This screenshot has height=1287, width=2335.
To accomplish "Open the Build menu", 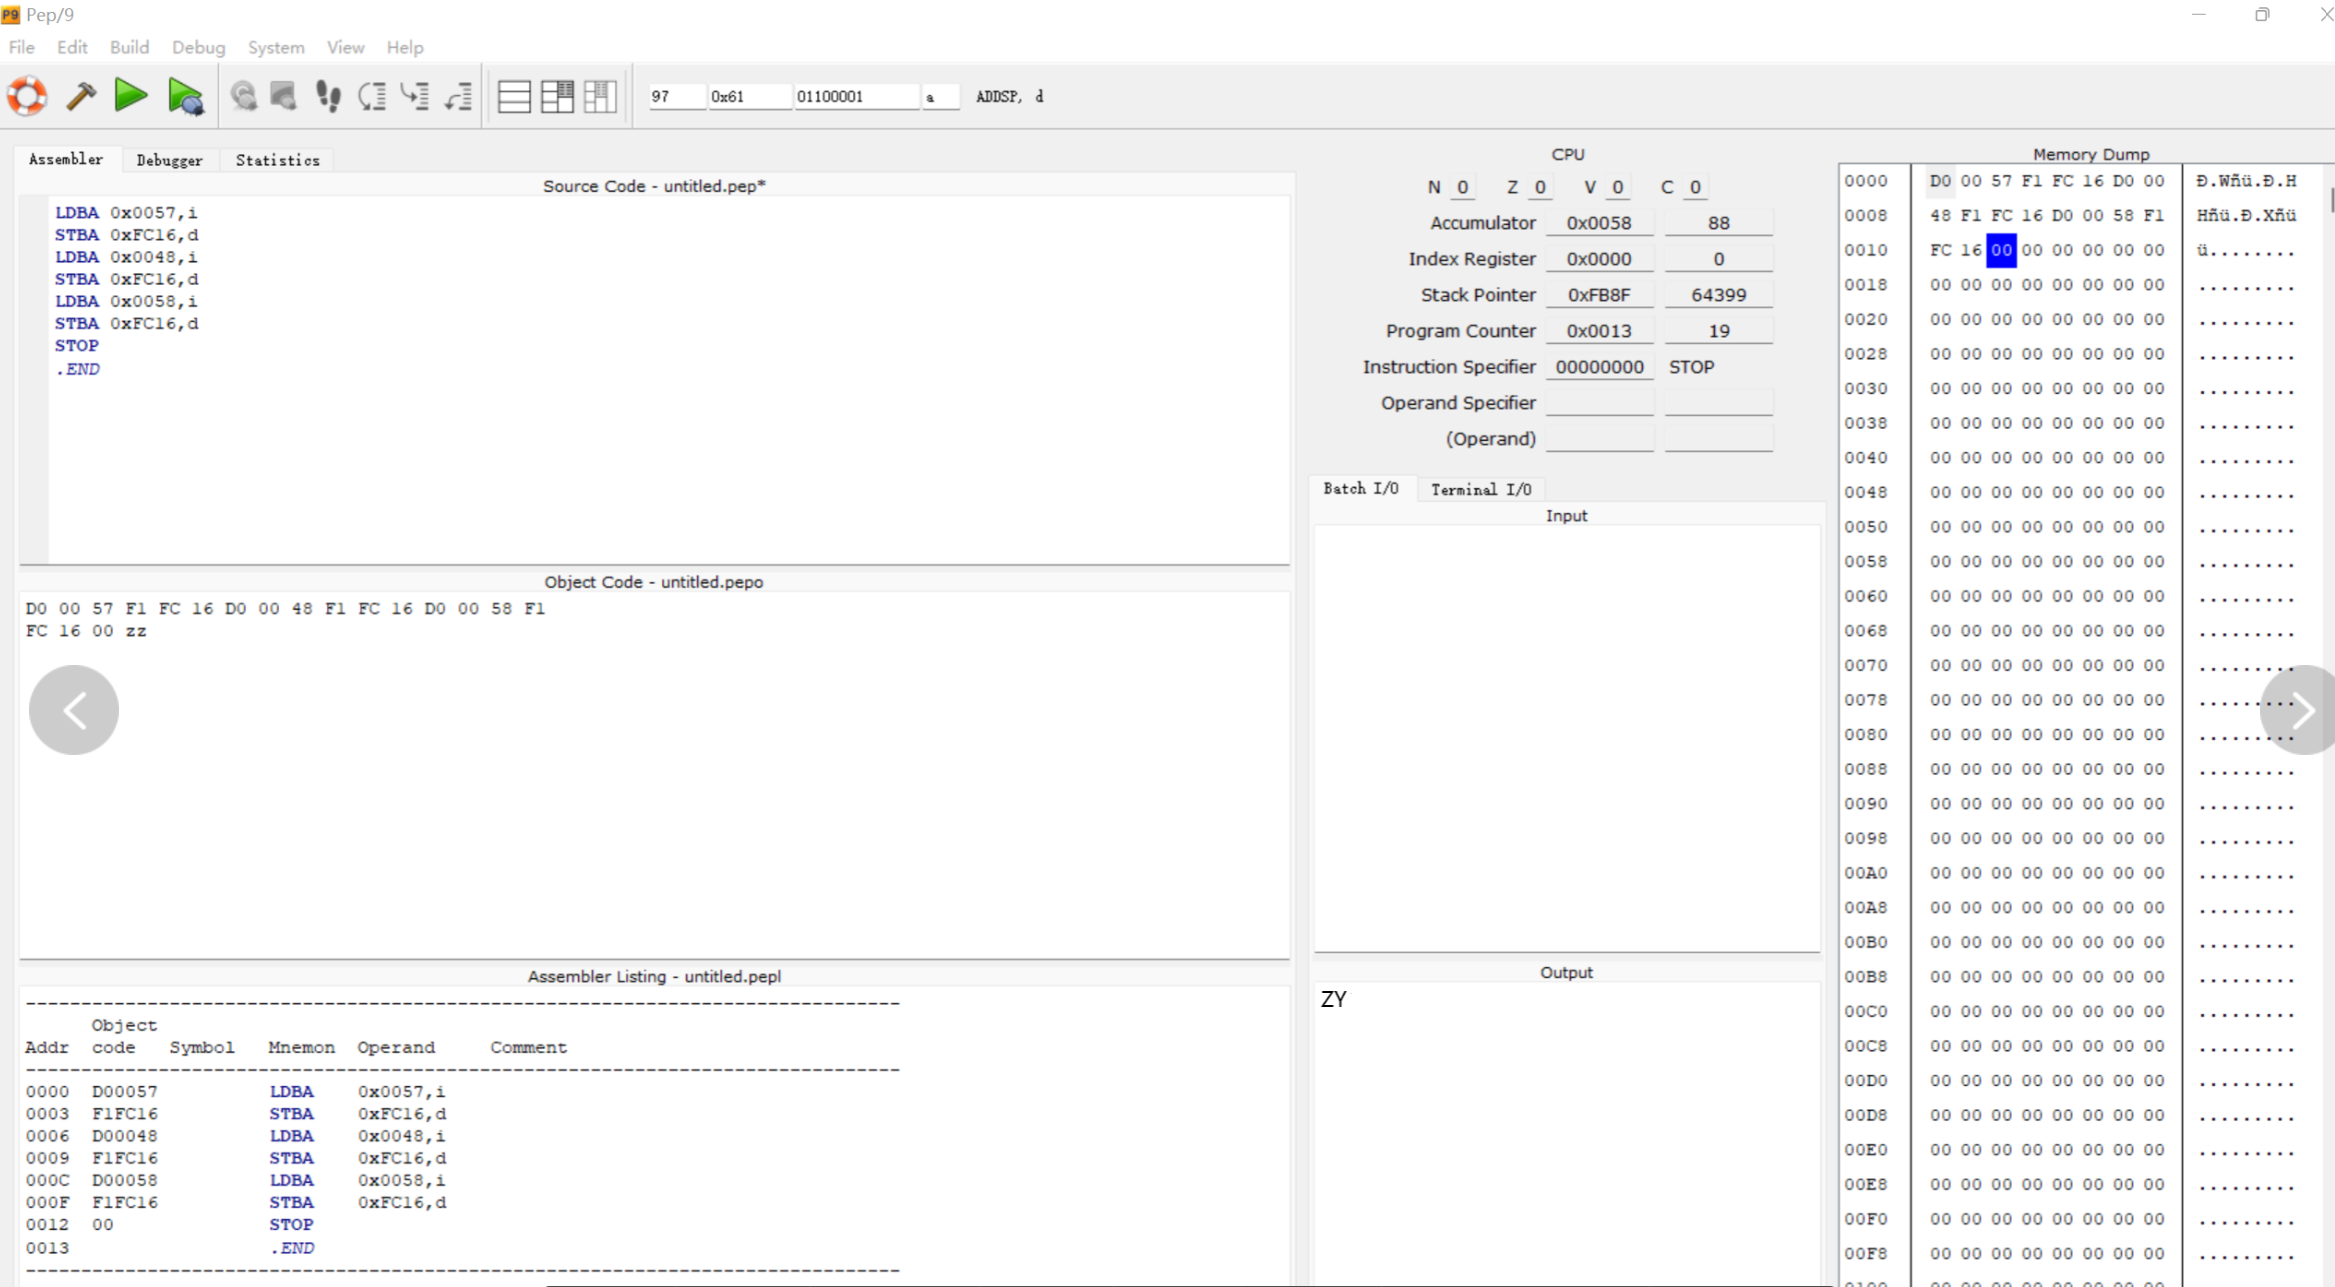I will click(x=129, y=47).
